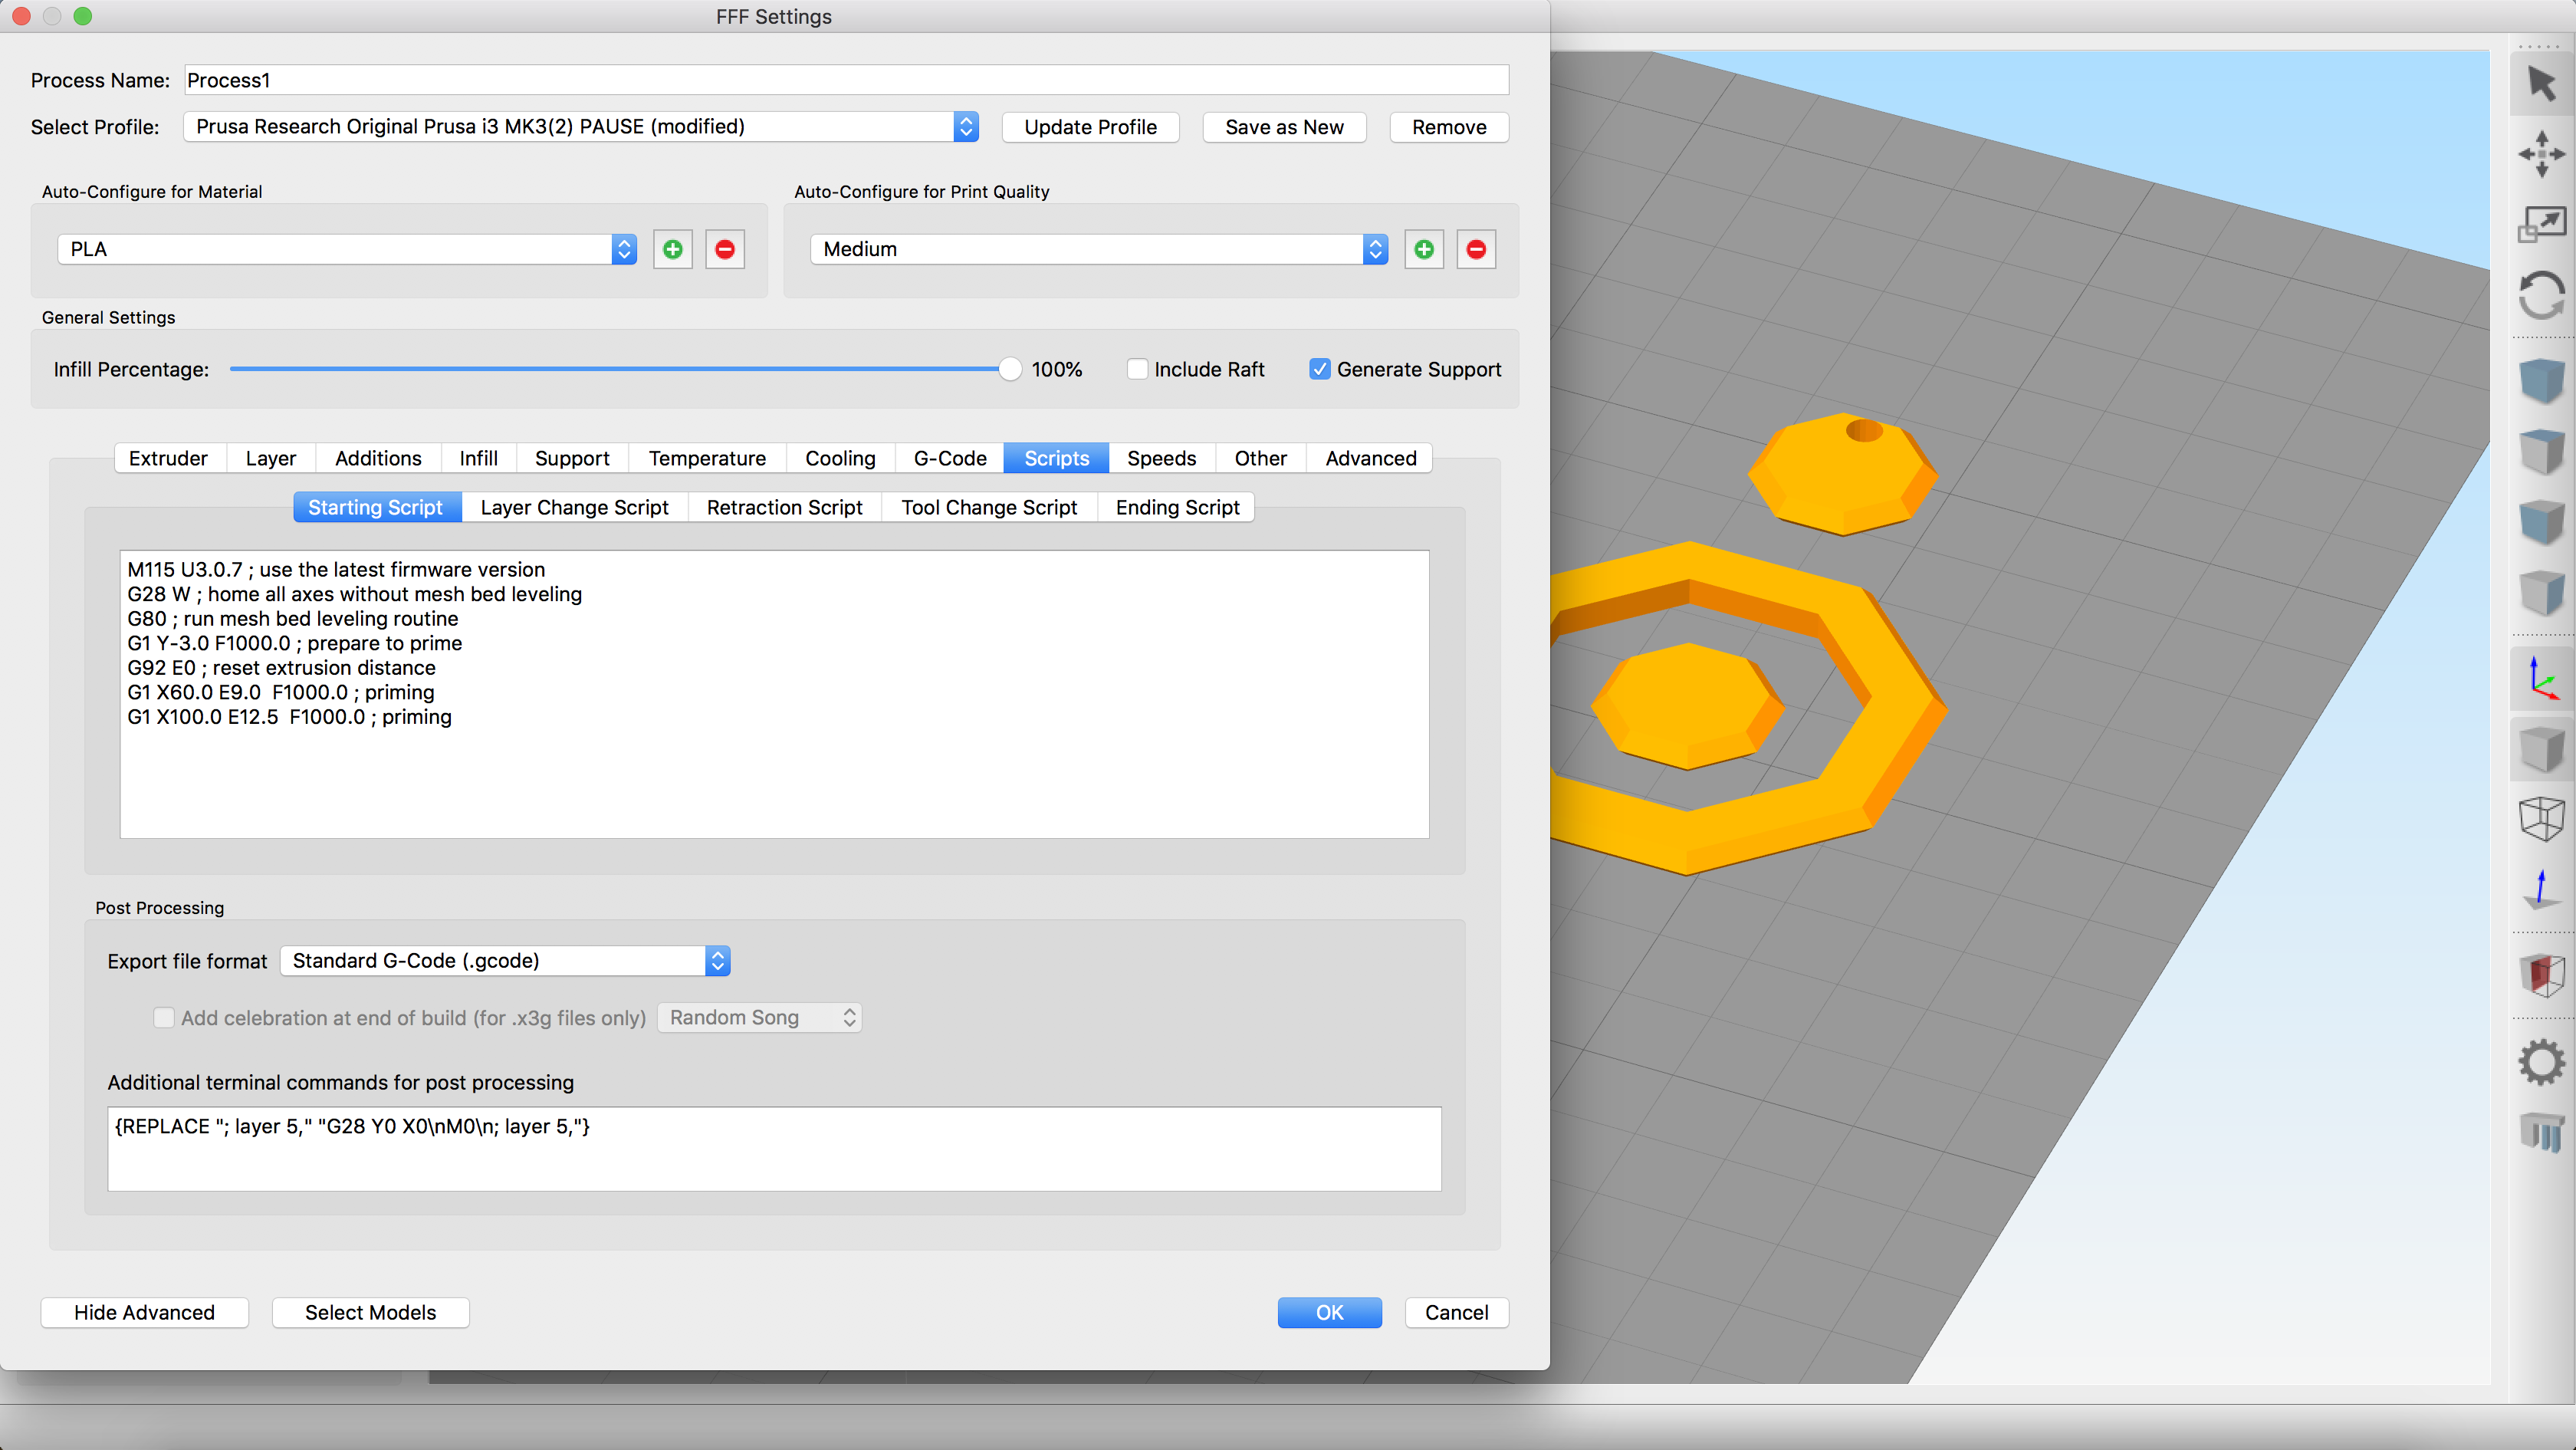
Task: Click the green add material button
Action: pyautogui.click(x=673, y=249)
